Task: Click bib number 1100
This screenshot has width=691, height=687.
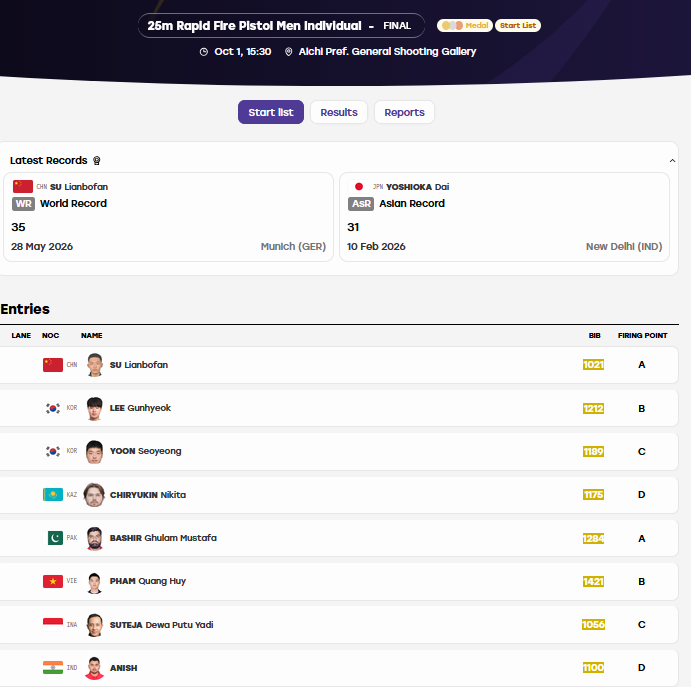Action: pos(593,668)
